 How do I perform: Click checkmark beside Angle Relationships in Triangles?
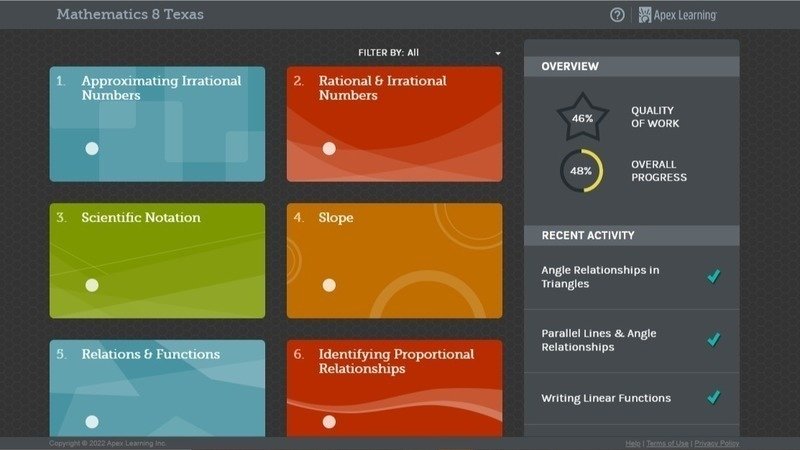[x=713, y=276]
